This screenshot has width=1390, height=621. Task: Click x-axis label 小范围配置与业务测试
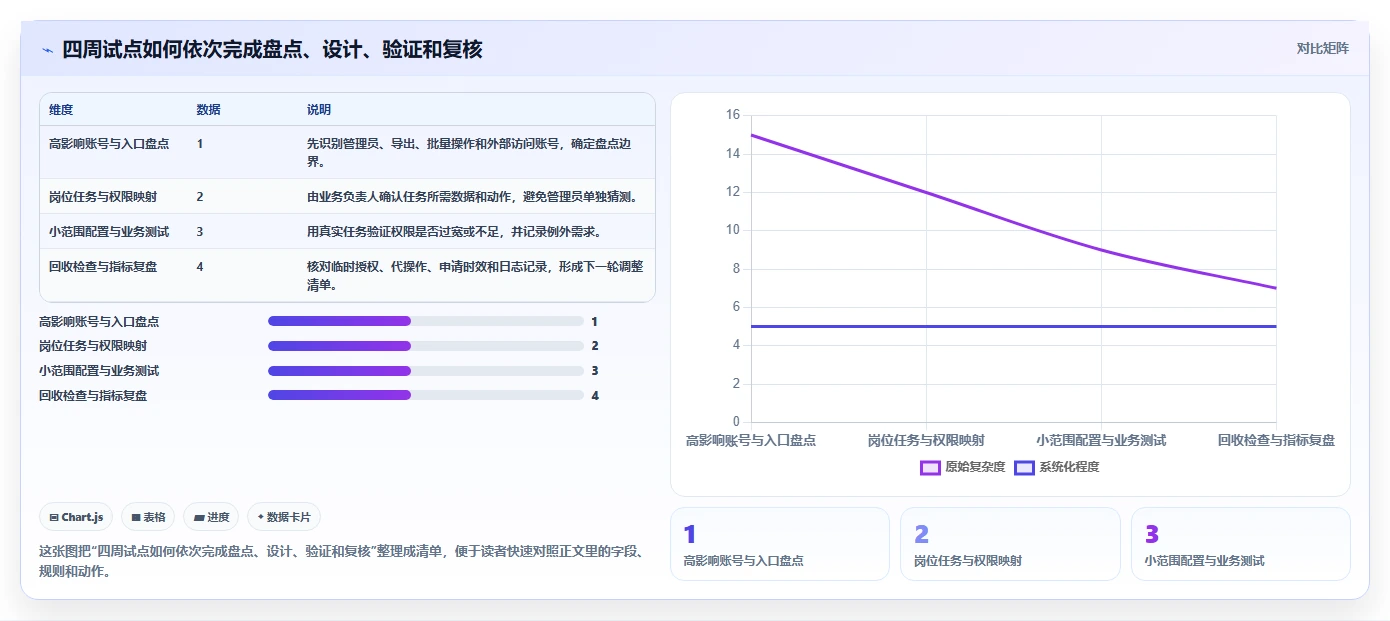click(x=1101, y=440)
